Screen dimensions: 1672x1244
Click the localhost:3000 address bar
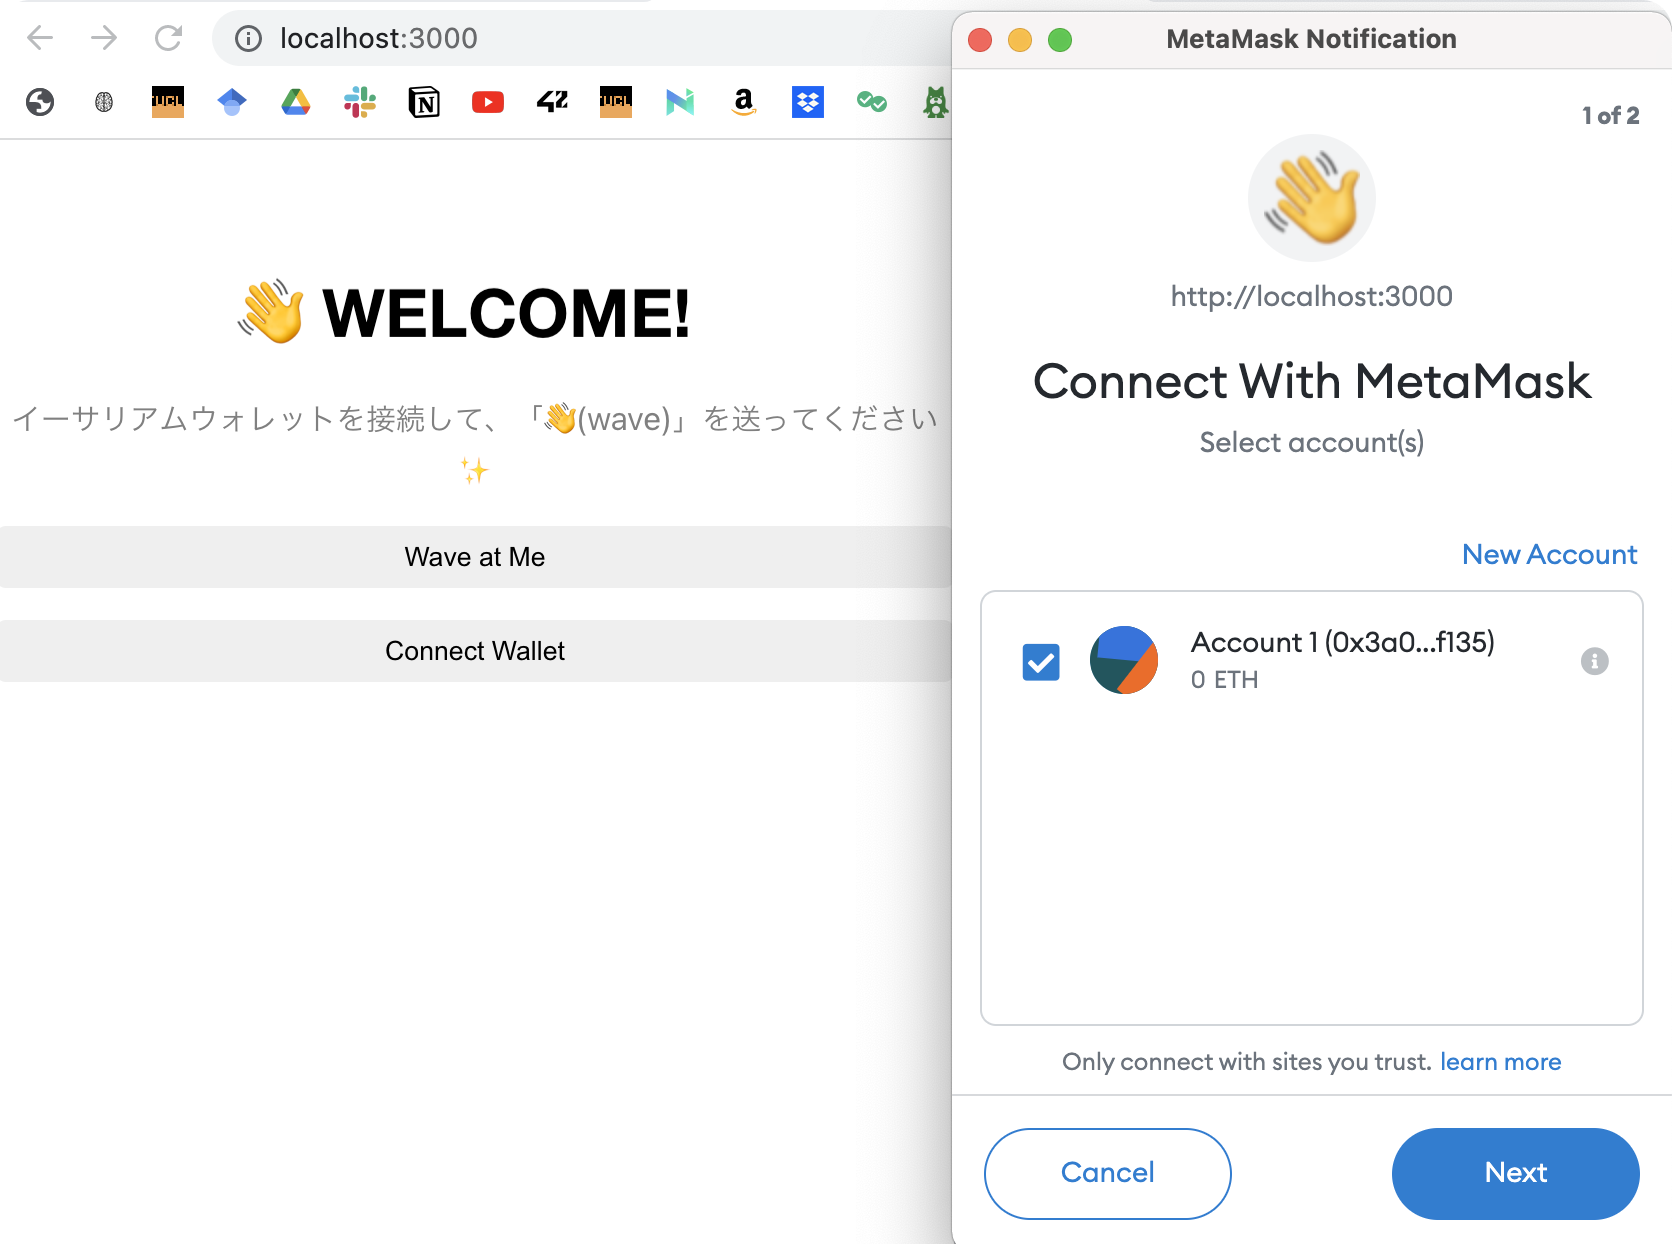(x=580, y=38)
